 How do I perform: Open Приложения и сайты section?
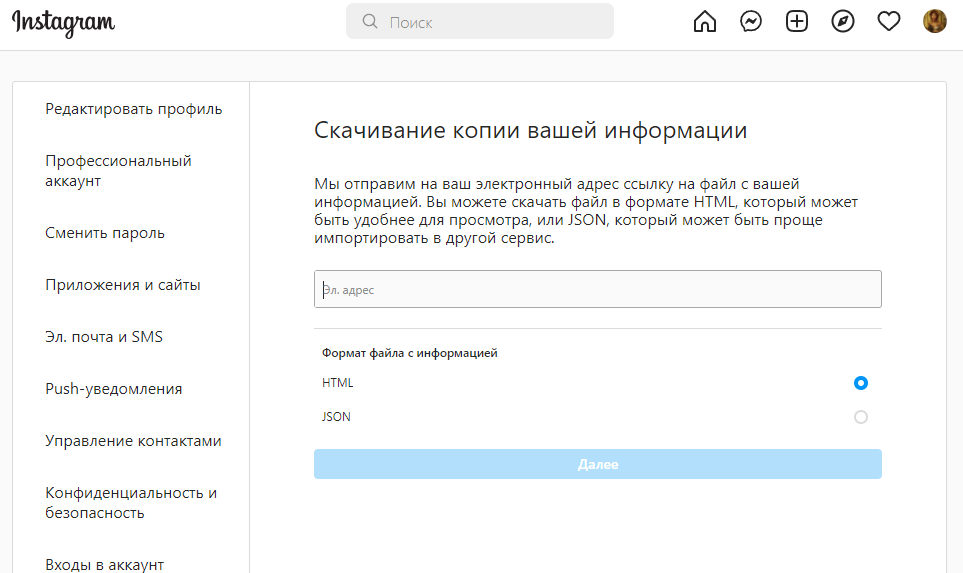point(123,285)
